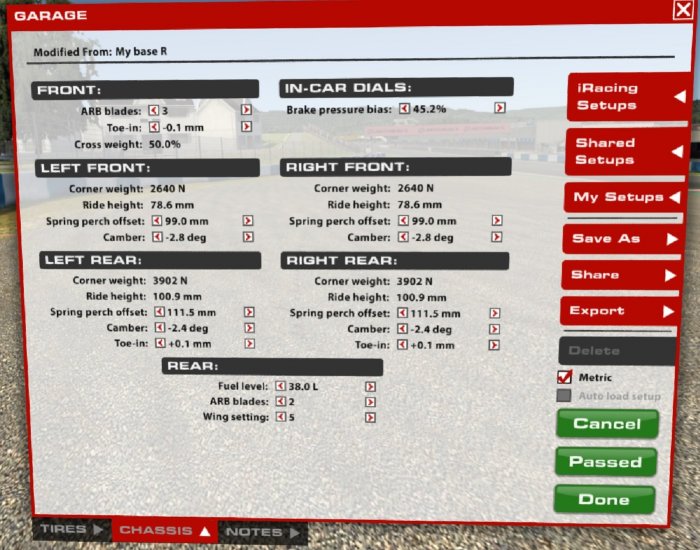Decrease brake pressure bias arrow

pos(404,108)
